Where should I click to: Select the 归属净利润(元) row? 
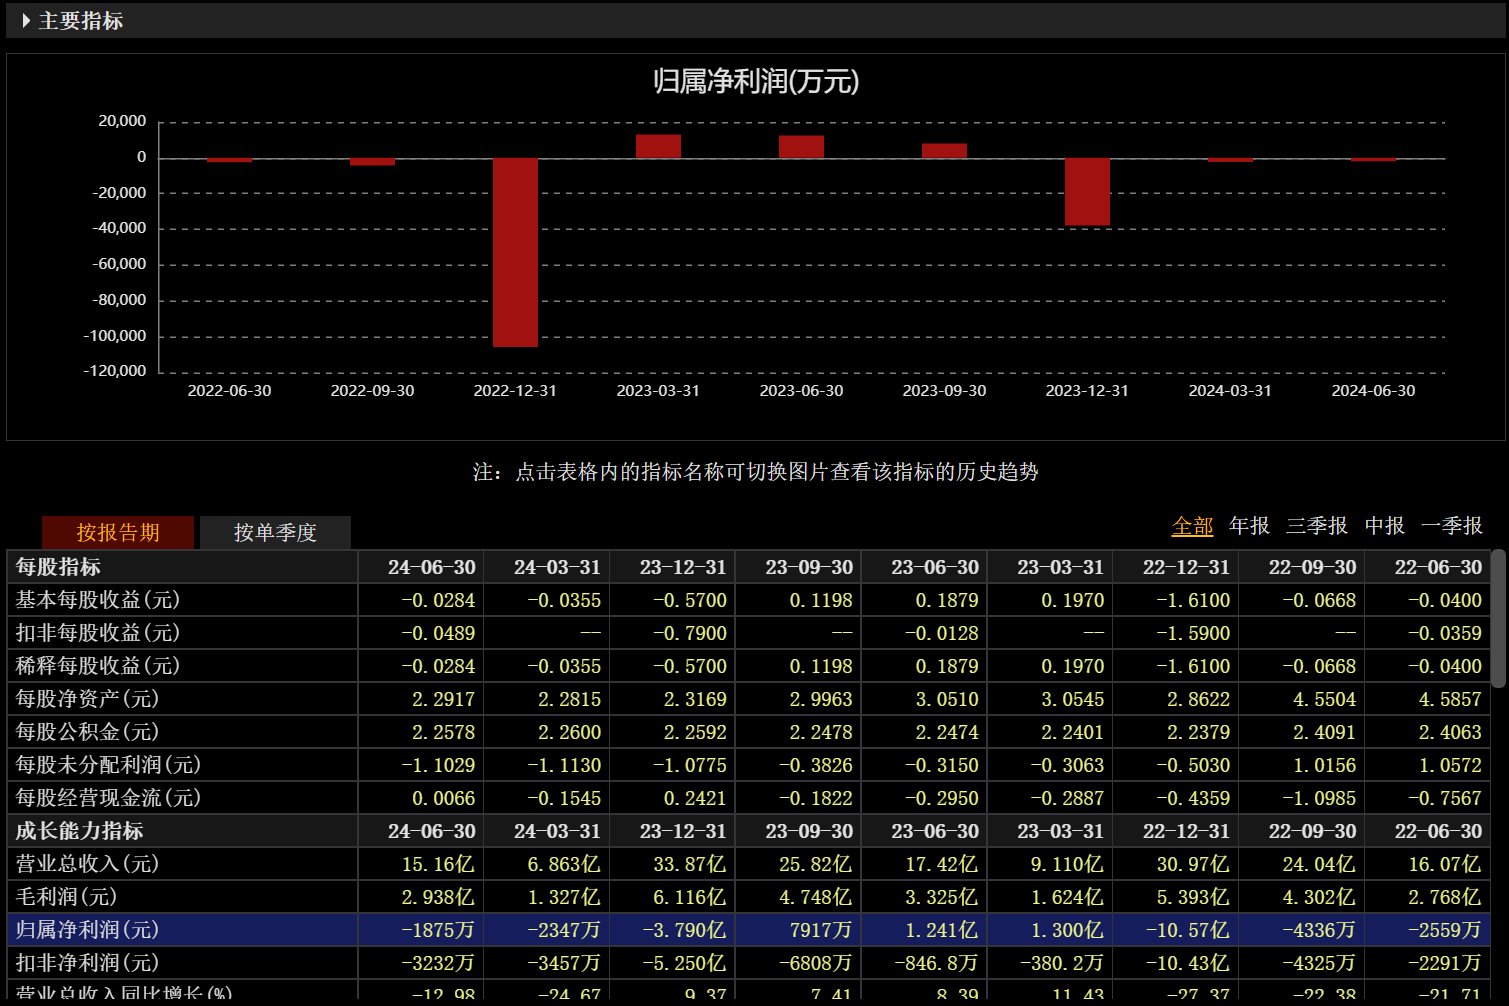[748, 930]
